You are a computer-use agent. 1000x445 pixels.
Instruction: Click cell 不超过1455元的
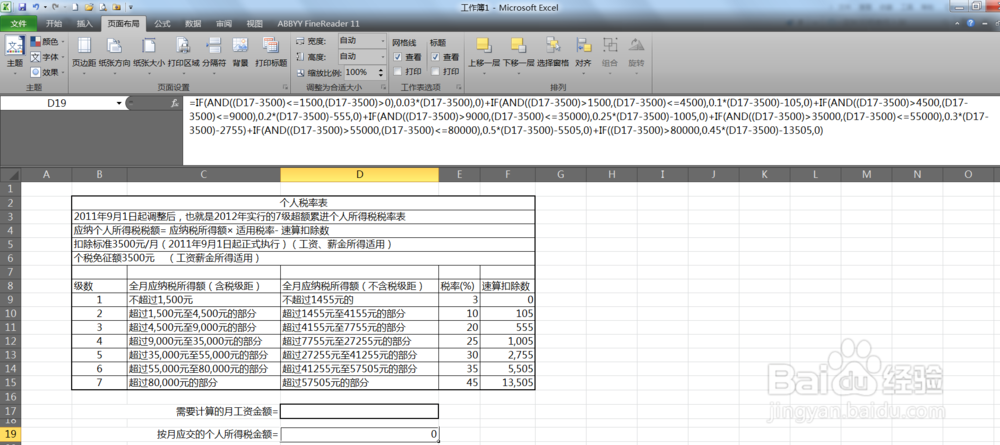[x=359, y=298]
